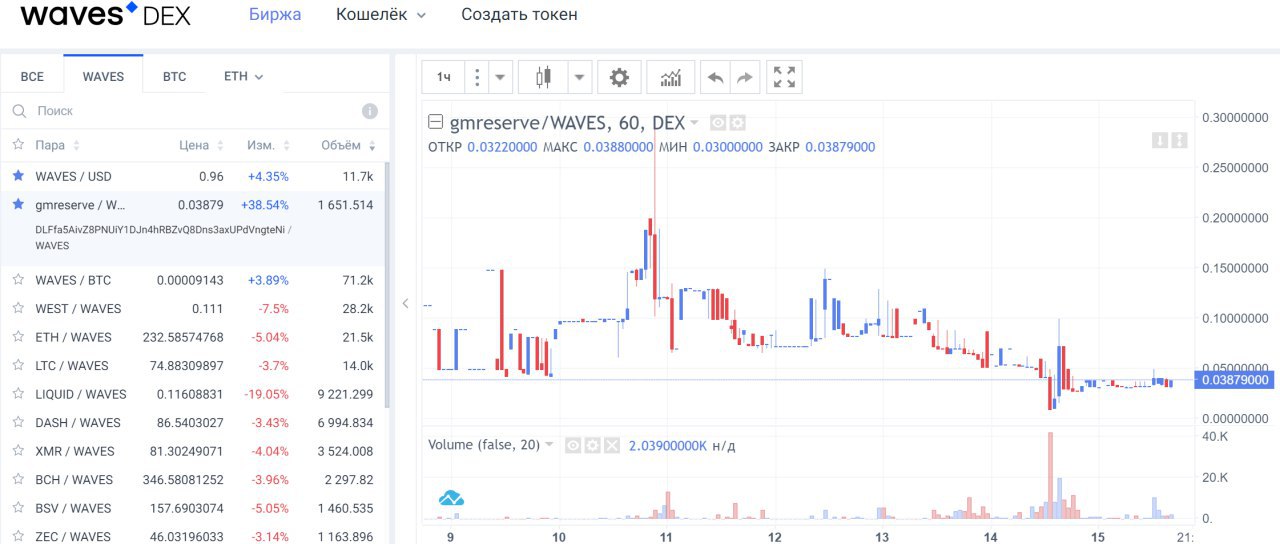Expand the gmreserve/WAVES legend dropdown arrow

[694, 123]
